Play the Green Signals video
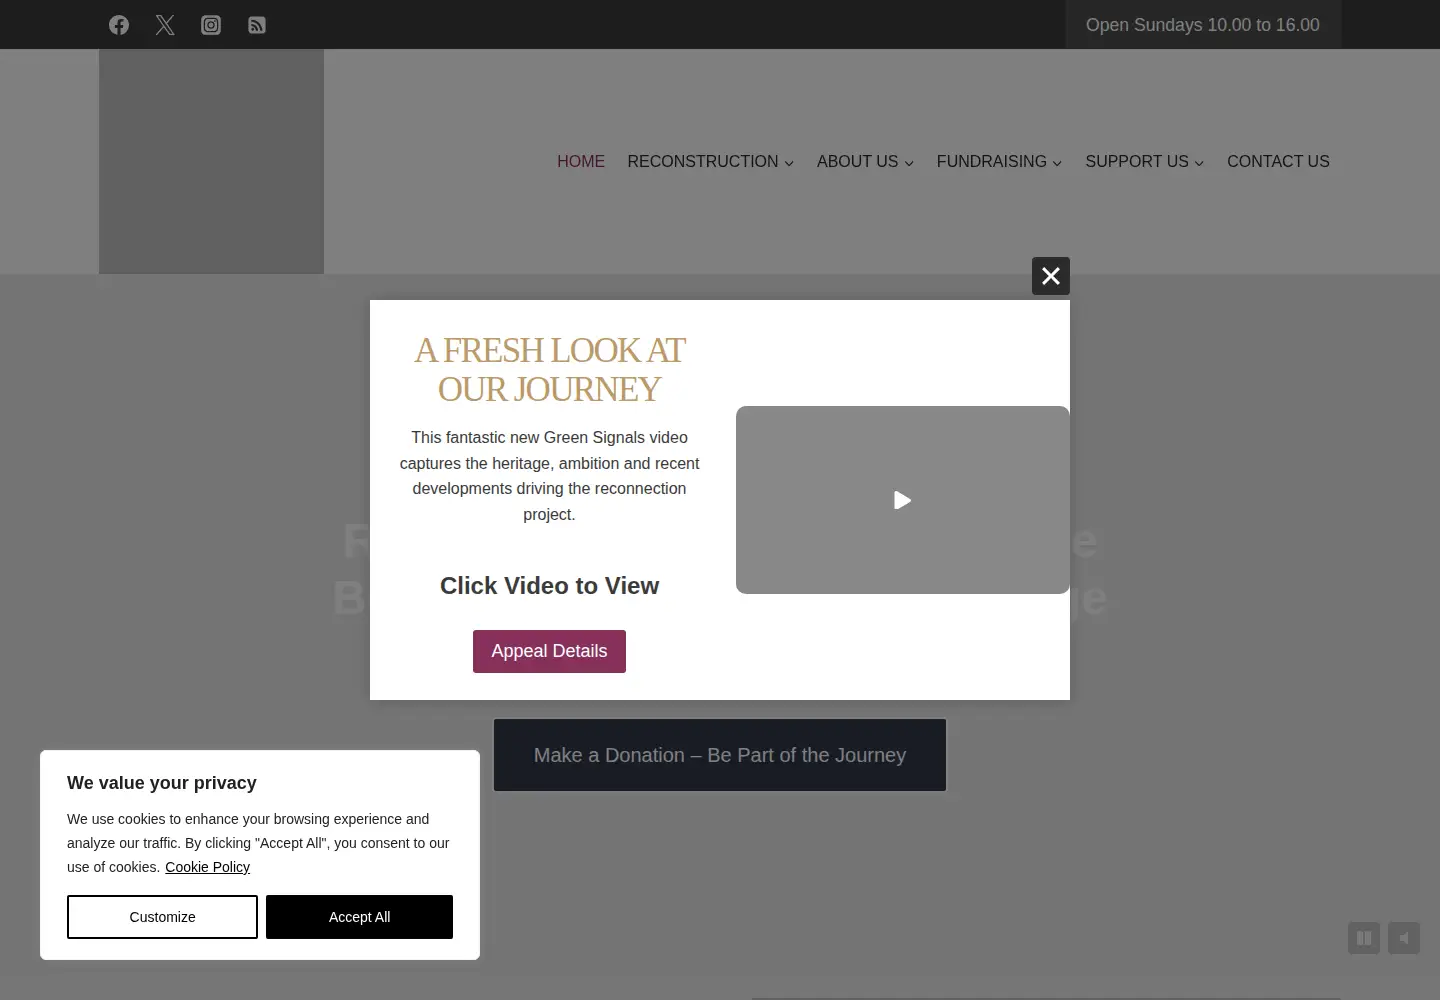 pos(902,500)
